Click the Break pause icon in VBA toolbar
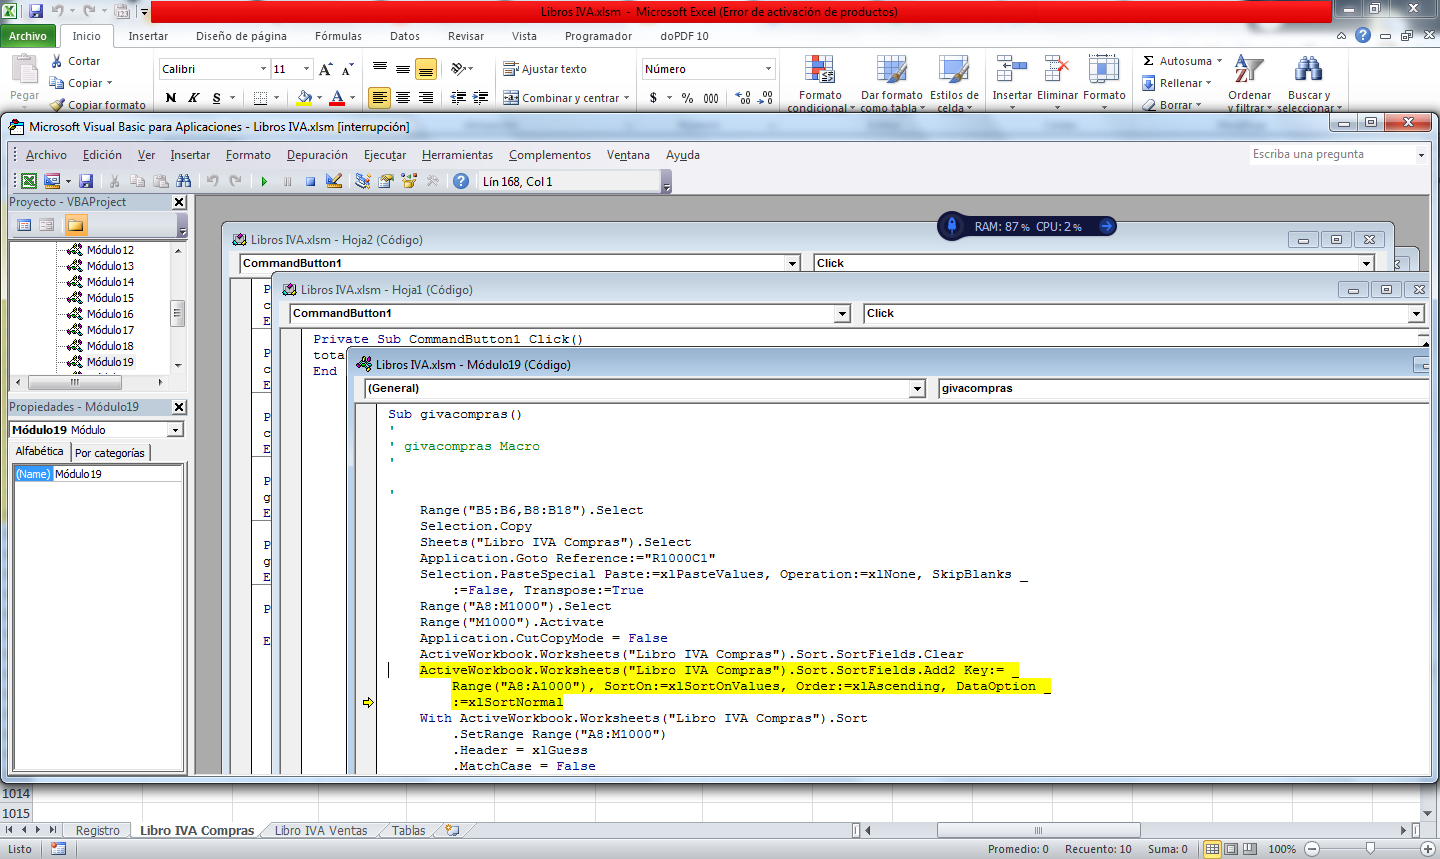This screenshot has width=1440, height=859. [287, 181]
